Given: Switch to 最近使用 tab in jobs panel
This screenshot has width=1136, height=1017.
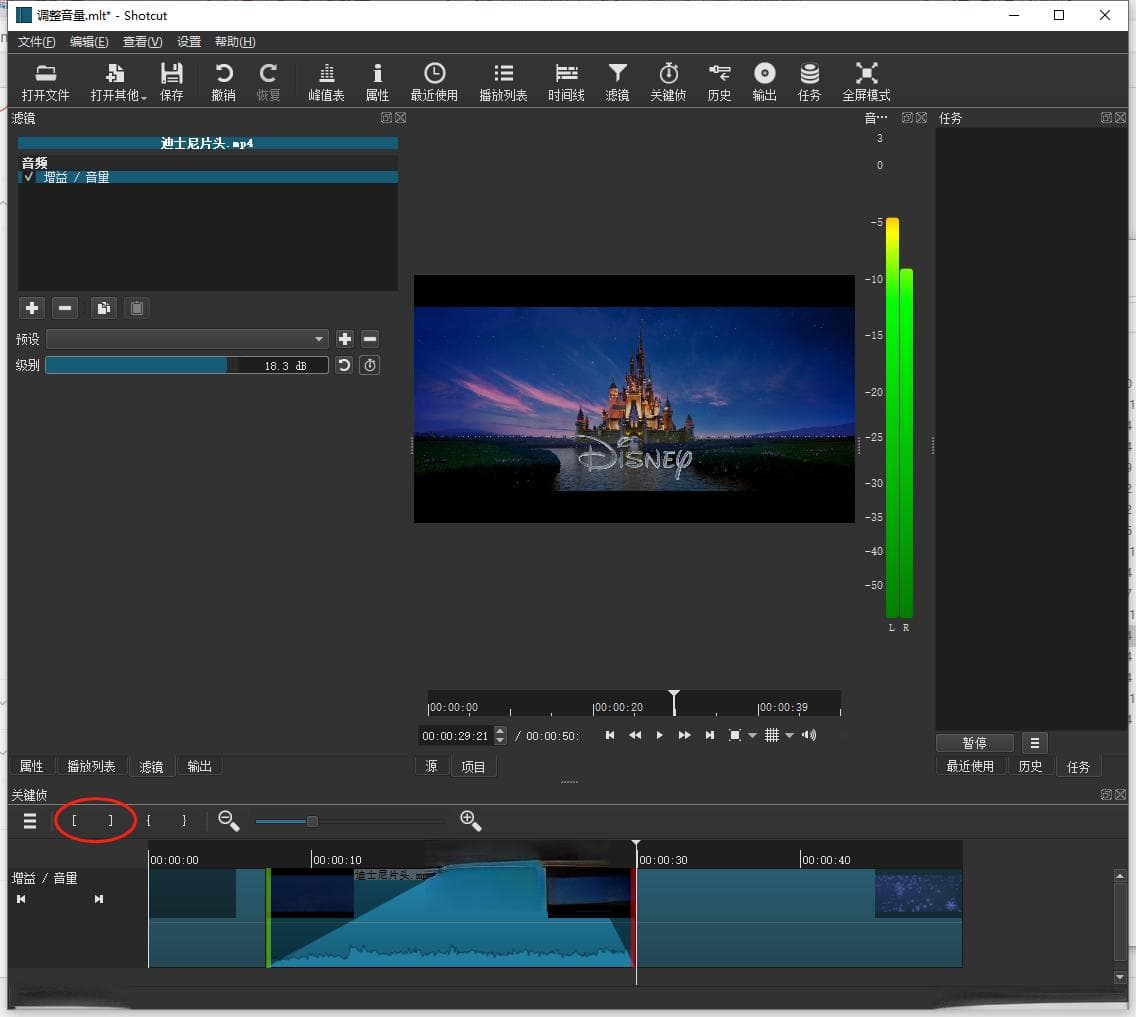Looking at the screenshot, I should click(x=970, y=766).
